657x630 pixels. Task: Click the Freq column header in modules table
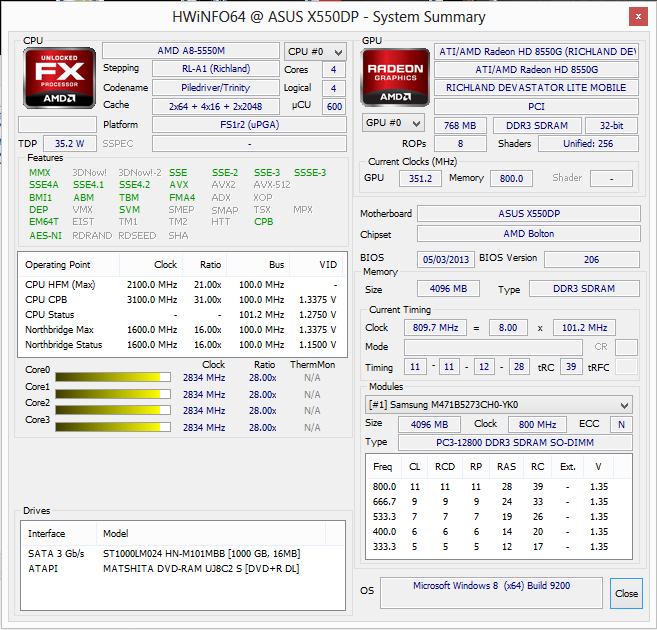click(x=383, y=467)
